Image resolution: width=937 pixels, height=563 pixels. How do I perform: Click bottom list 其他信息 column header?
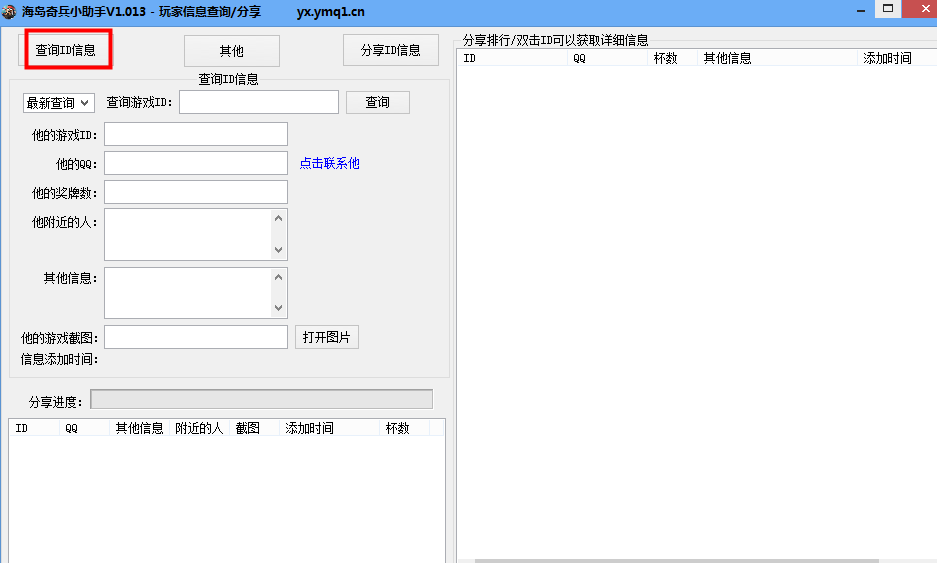139,428
